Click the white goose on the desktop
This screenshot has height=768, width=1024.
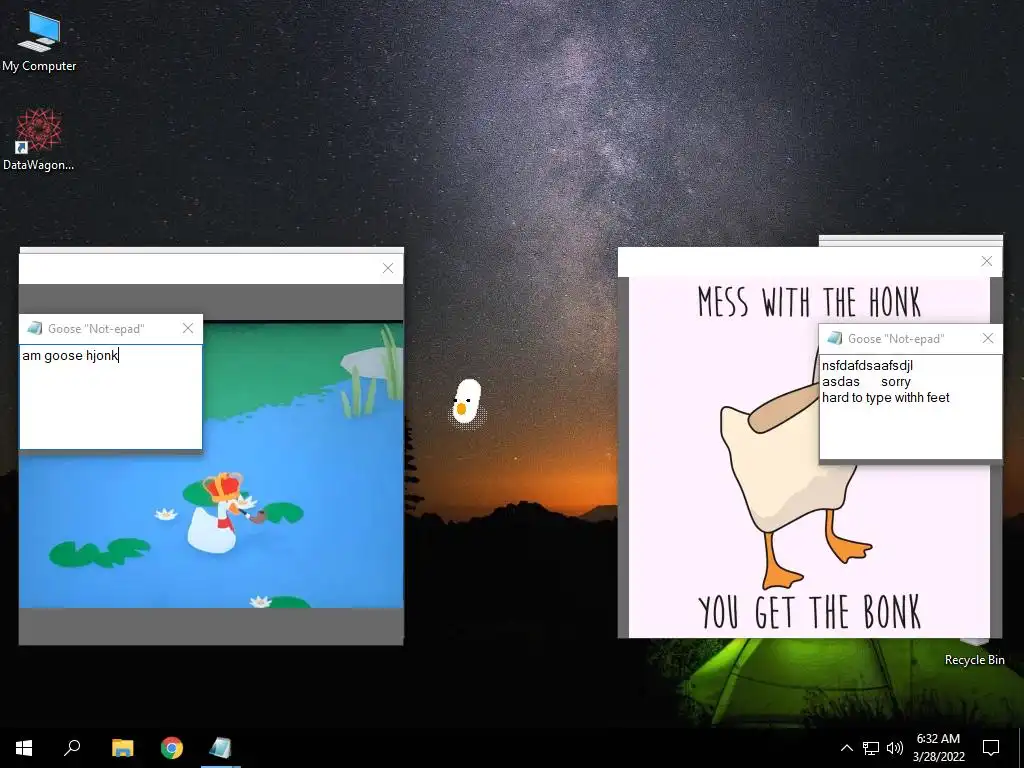point(466,401)
